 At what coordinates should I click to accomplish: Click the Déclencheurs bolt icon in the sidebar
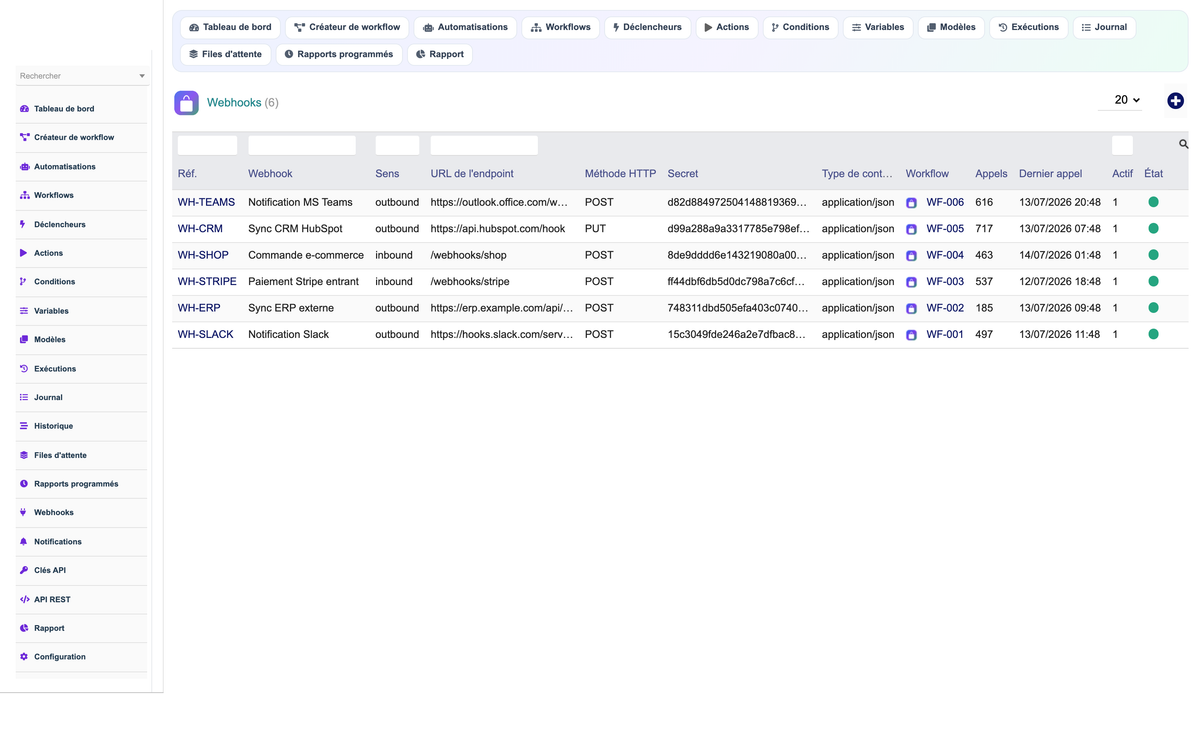pyautogui.click(x=24, y=224)
